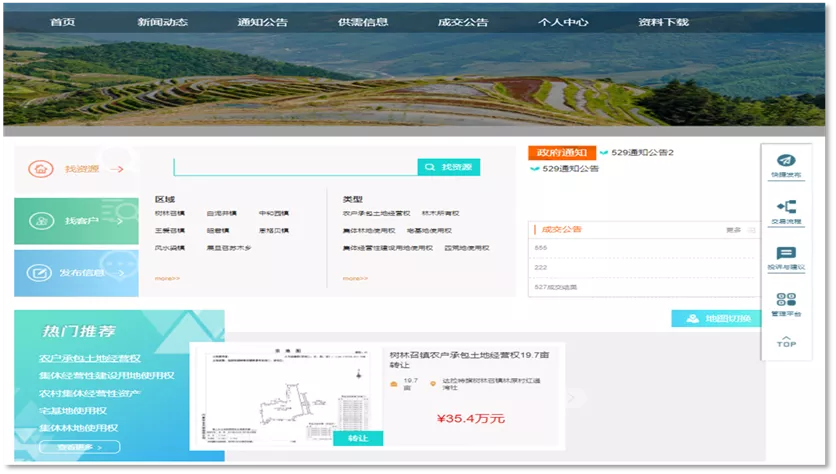Filter by region 中和西镇
Screen dimensions: 836x474
(x=274, y=213)
